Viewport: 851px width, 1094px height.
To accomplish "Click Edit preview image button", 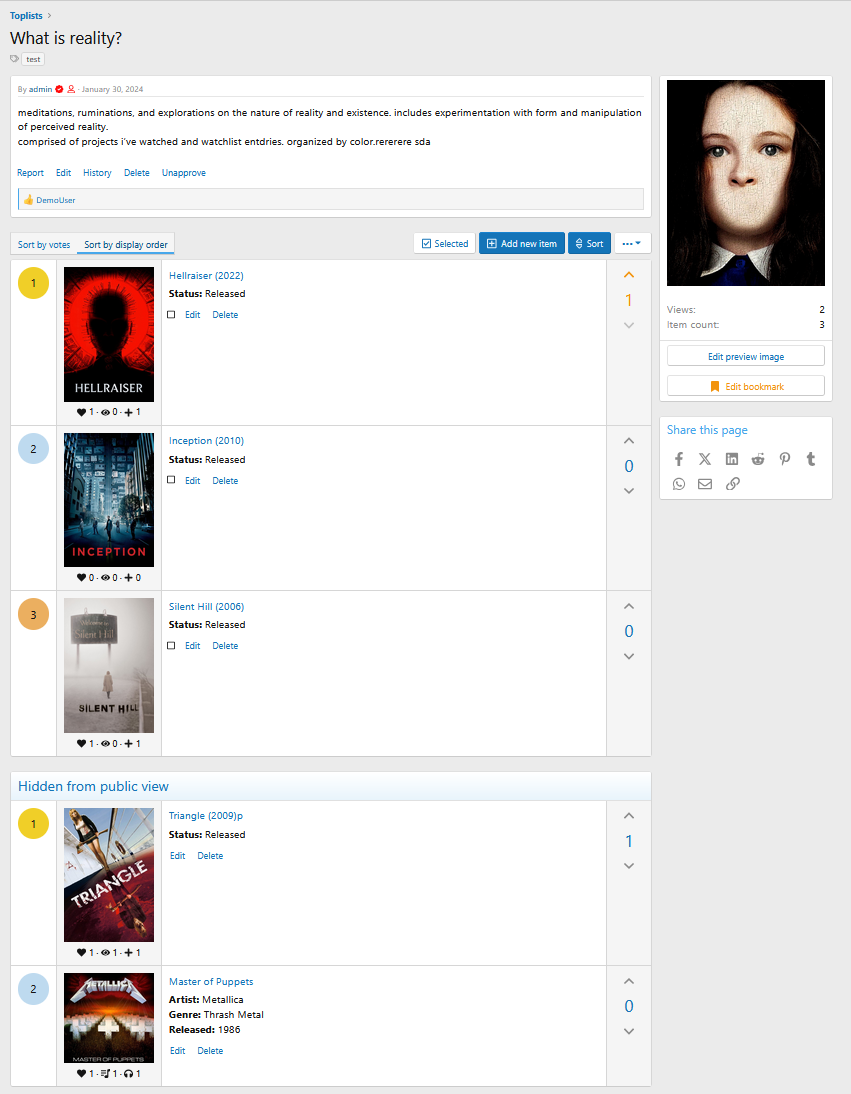I will pyautogui.click(x=746, y=357).
